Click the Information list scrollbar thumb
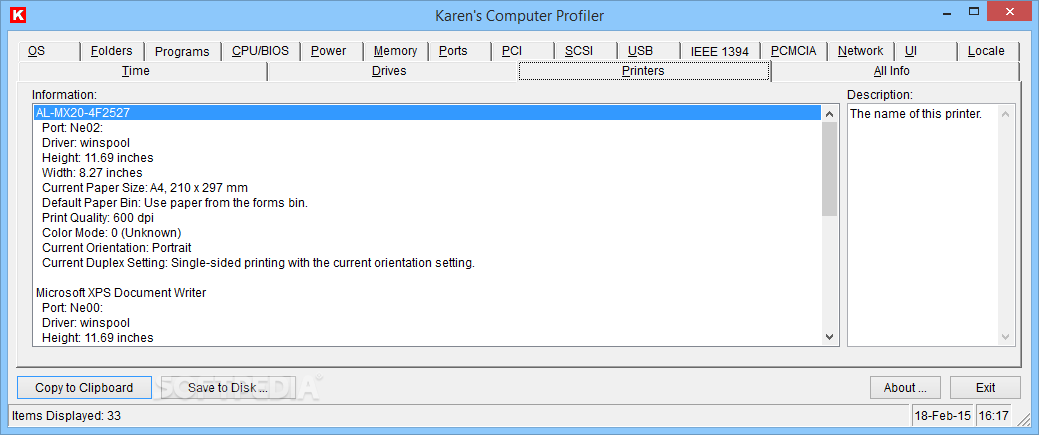 830,169
